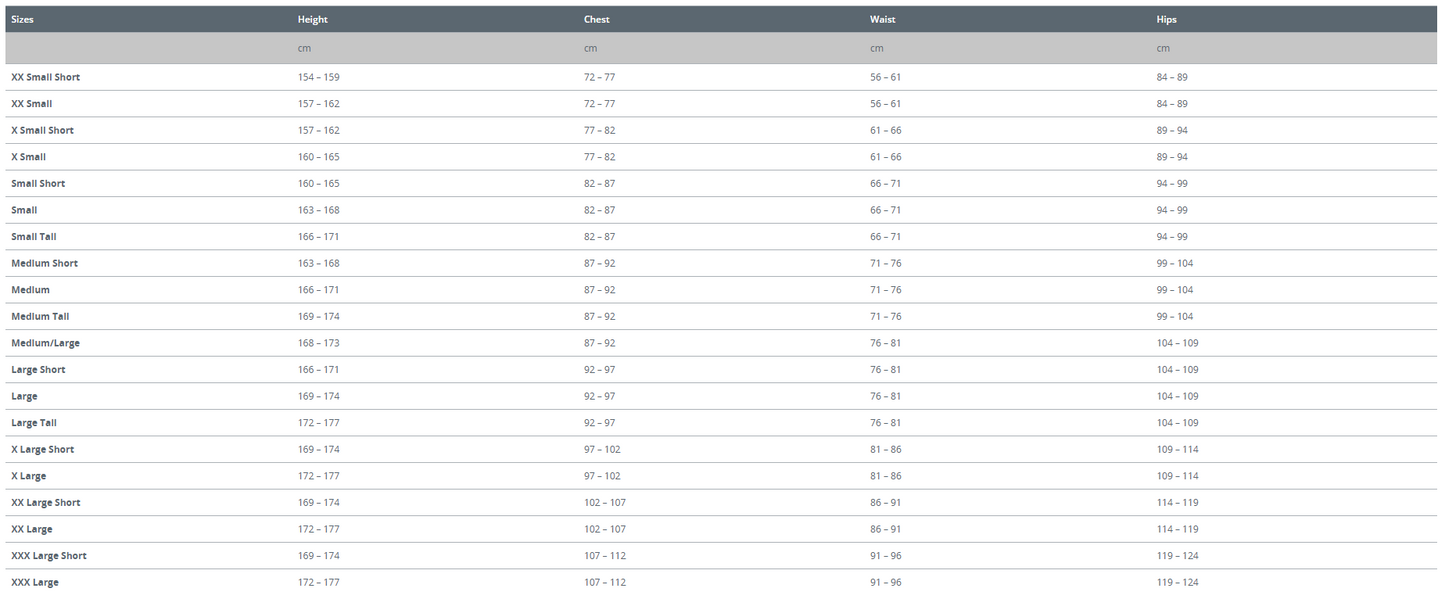The height and width of the screenshot is (599, 1445).
Task: Click the height value for XX Small Short
Action: click(318, 77)
